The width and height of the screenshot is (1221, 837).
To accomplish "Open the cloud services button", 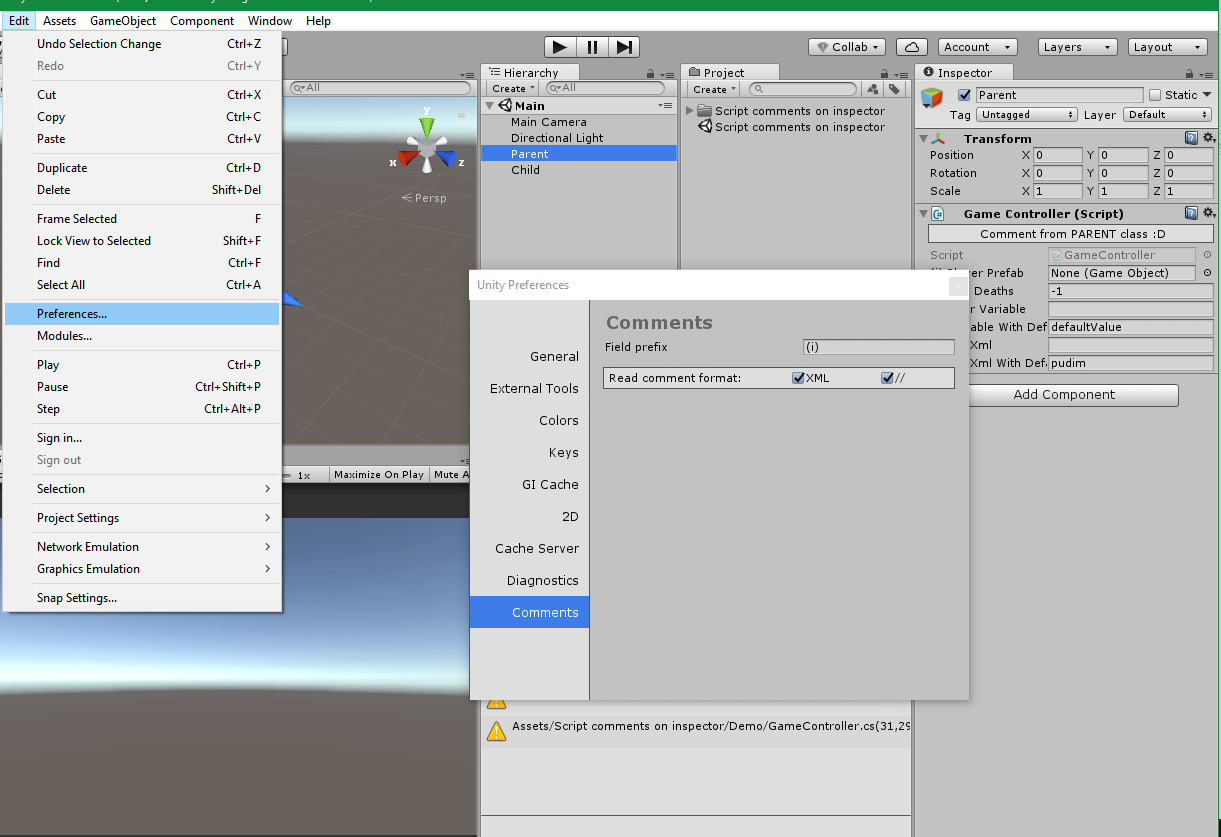I will (912, 47).
